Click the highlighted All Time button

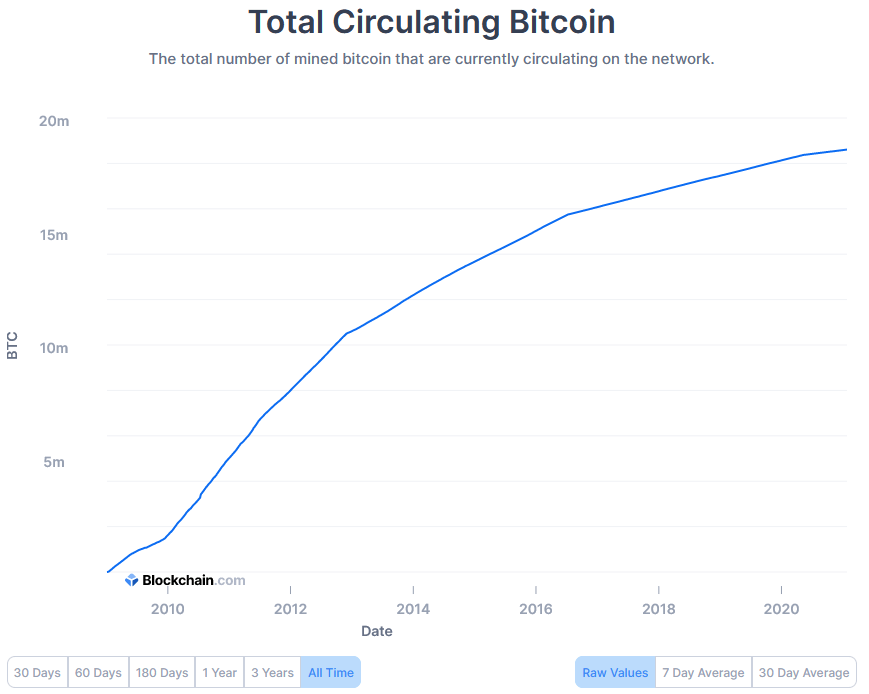pyautogui.click(x=330, y=672)
